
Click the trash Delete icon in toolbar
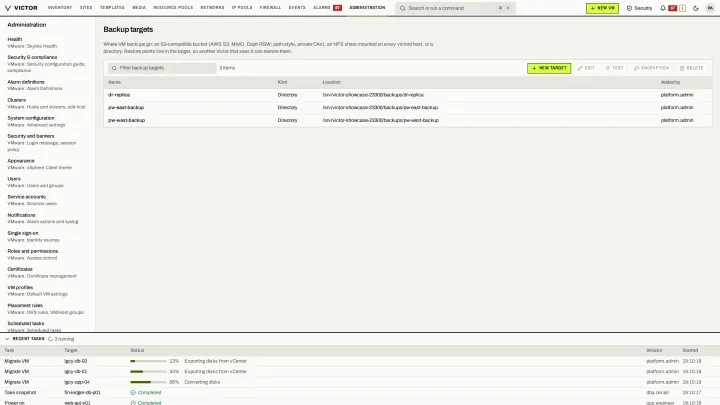click(682, 68)
